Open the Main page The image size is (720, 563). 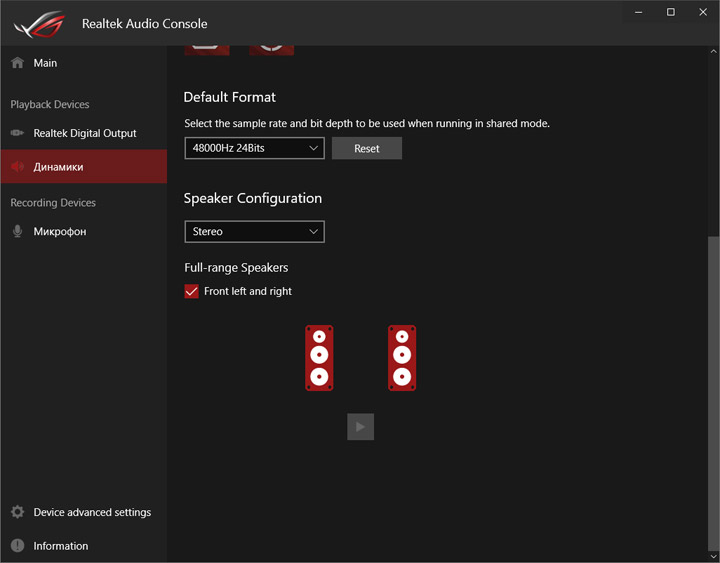(45, 63)
